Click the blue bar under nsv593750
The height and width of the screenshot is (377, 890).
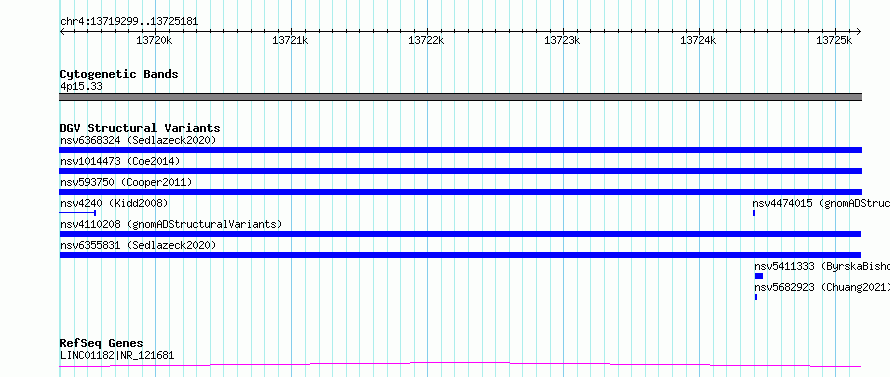click(x=460, y=192)
